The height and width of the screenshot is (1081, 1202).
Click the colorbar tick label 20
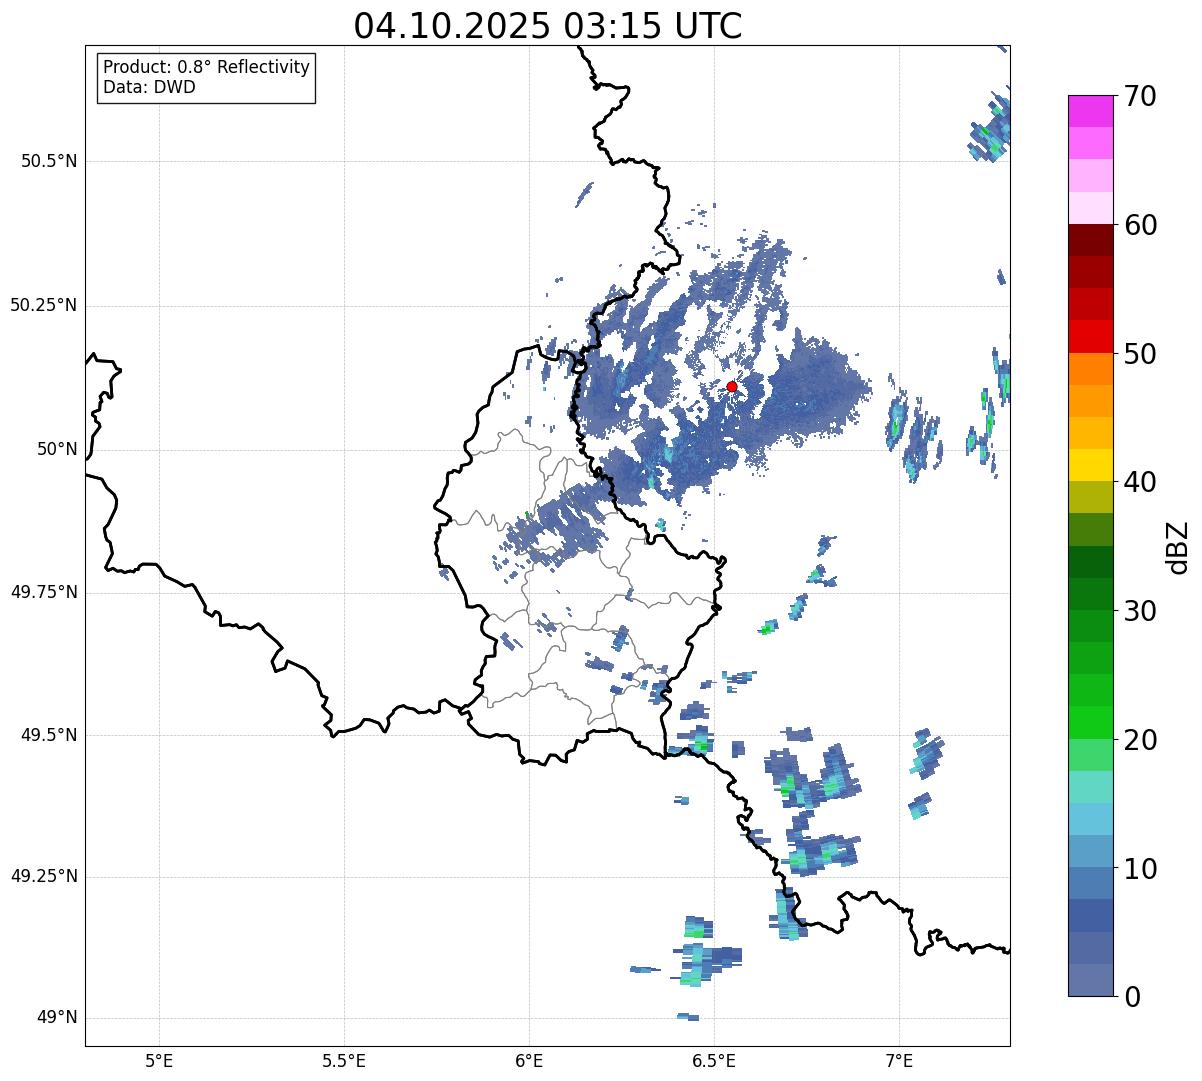[x=1140, y=740]
